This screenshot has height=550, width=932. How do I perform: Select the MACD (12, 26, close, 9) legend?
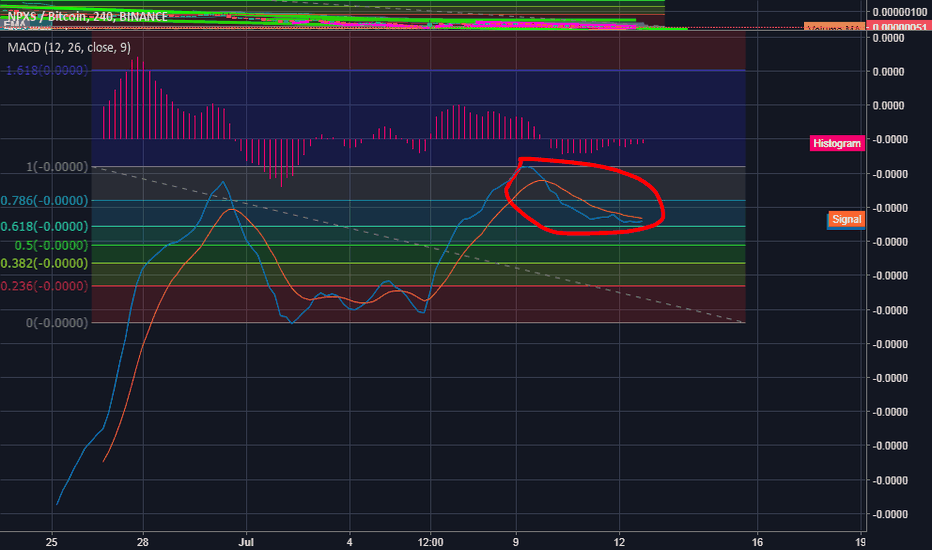pyautogui.click(x=69, y=48)
